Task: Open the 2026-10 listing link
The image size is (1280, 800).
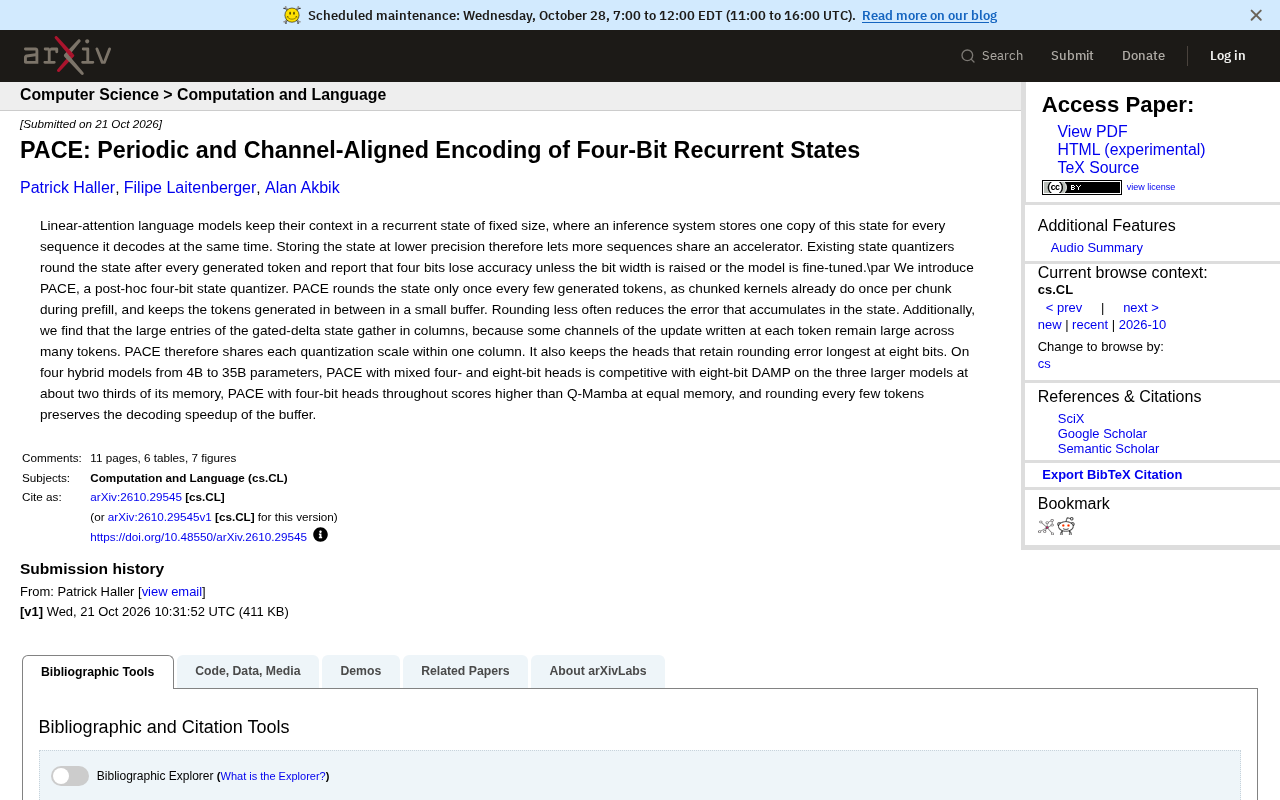Action: 1142,325
